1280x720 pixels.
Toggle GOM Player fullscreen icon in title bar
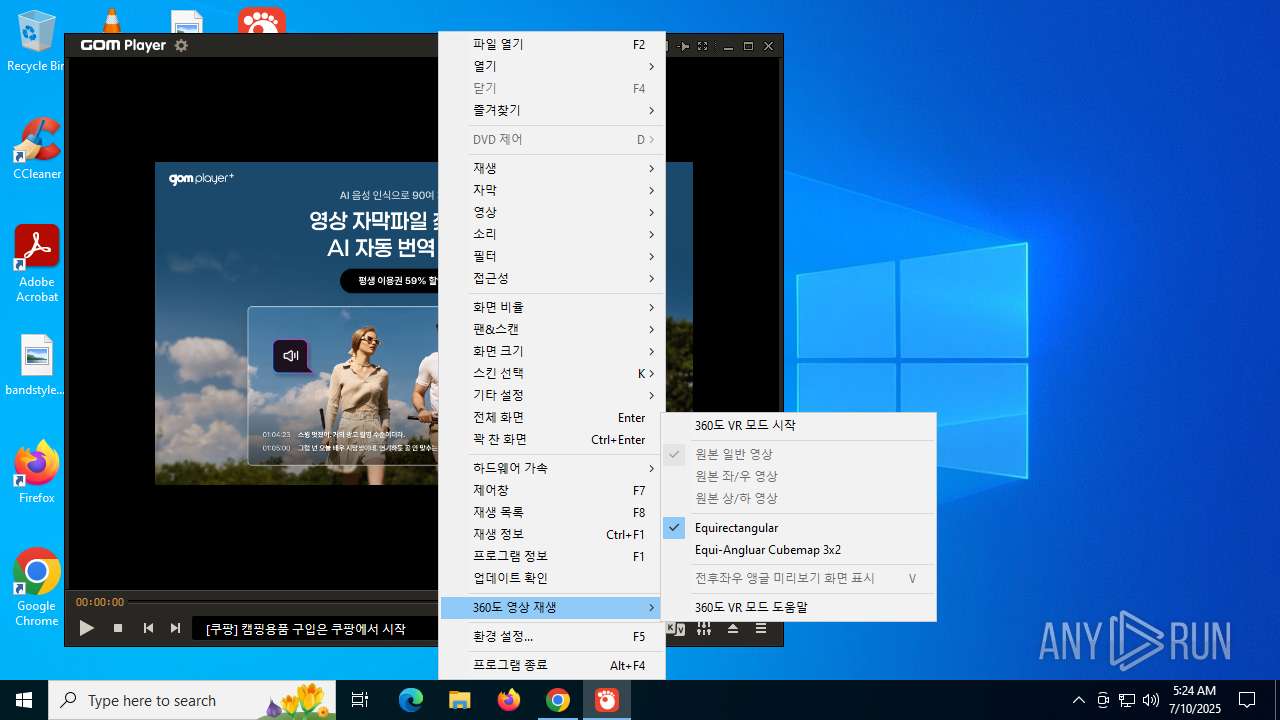pos(702,46)
